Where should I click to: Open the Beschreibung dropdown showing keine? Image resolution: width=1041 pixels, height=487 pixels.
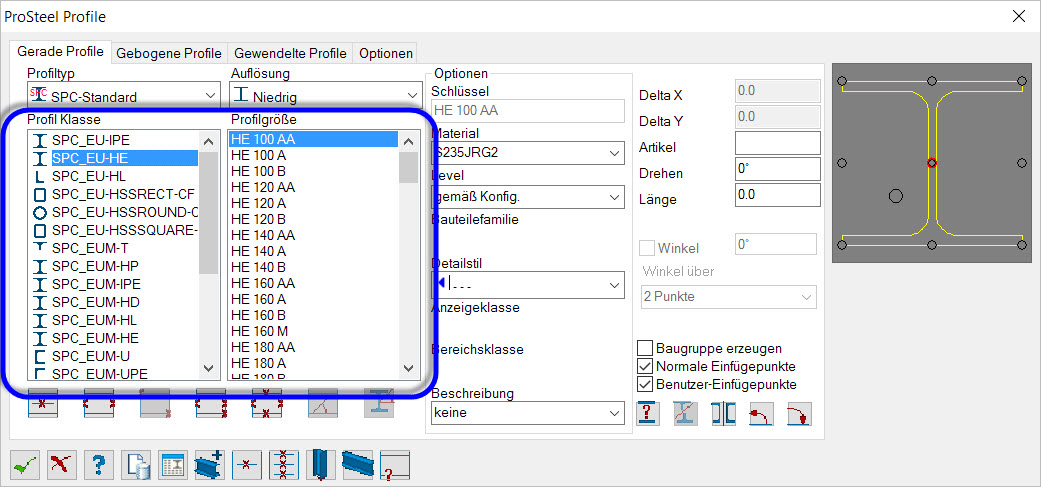pos(528,413)
